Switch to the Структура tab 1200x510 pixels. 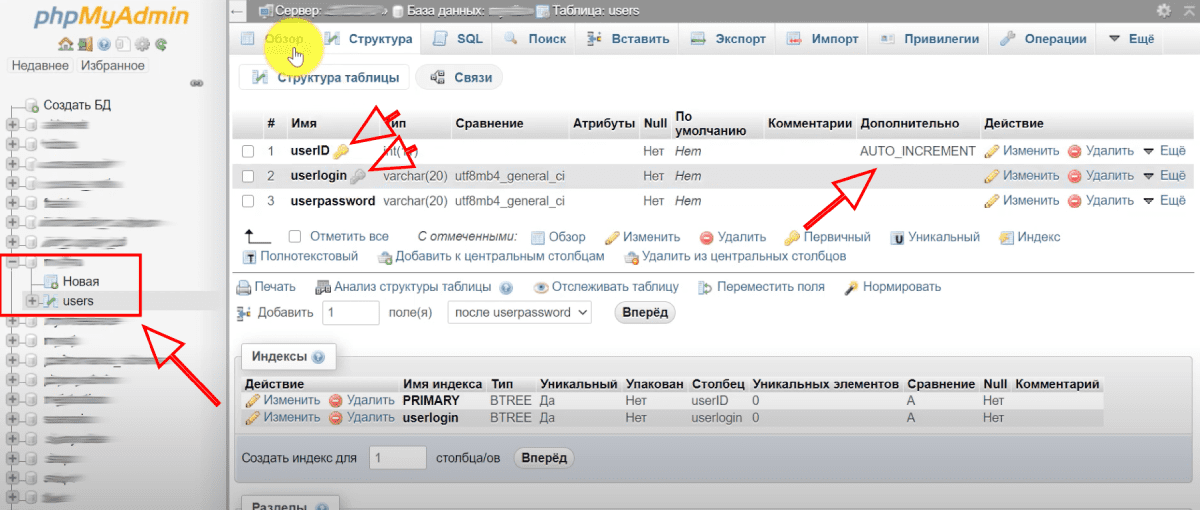coord(368,39)
